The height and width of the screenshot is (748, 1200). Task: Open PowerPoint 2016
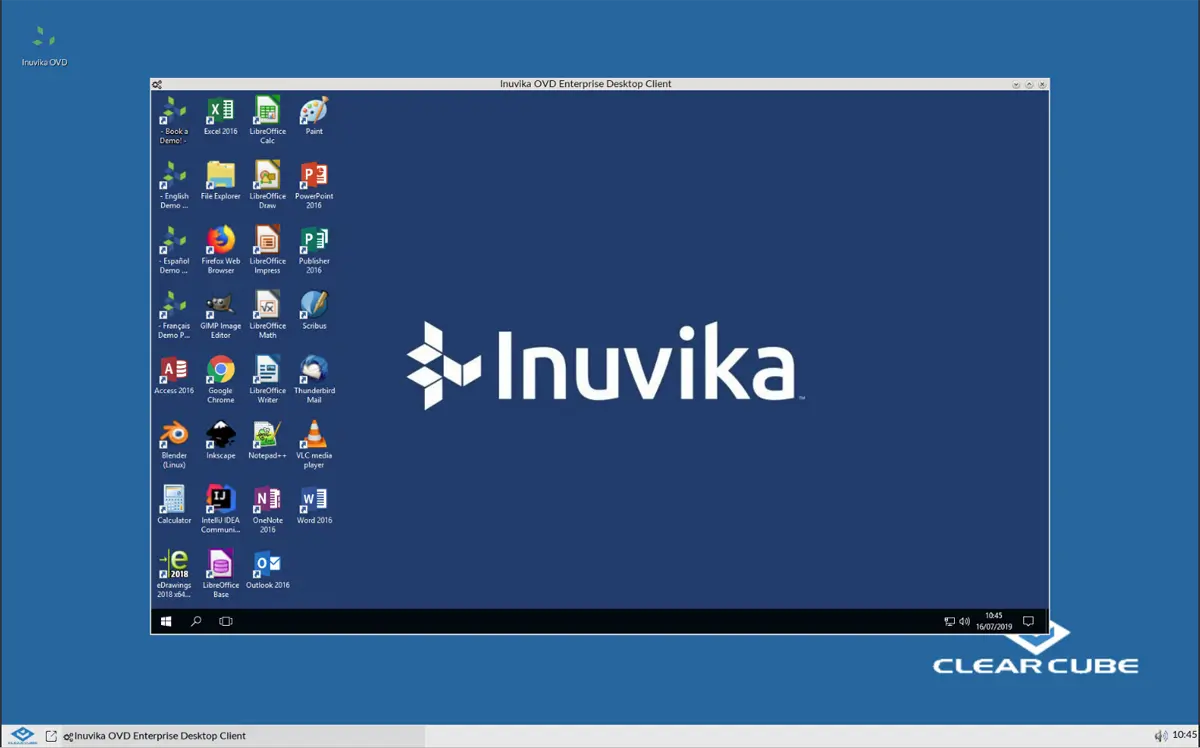pos(314,185)
